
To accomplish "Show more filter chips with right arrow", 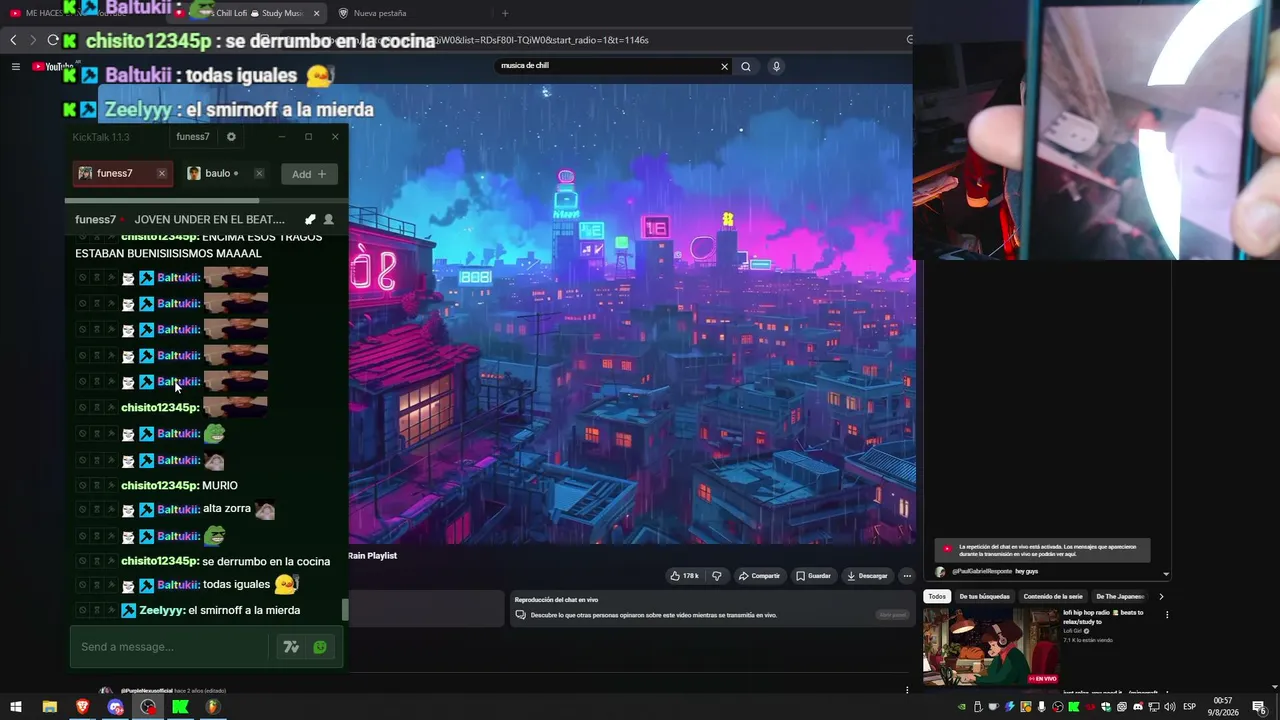I will click(x=1161, y=597).
